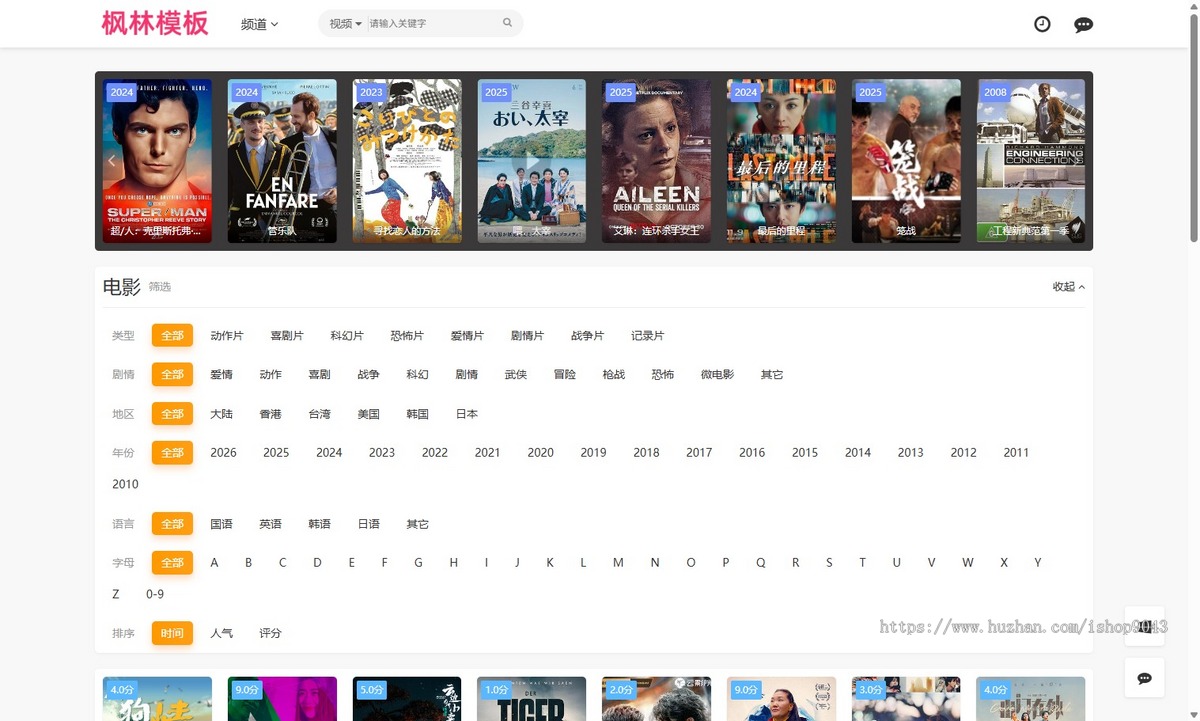
Task: Filter by letter M
Action: (x=618, y=563)
